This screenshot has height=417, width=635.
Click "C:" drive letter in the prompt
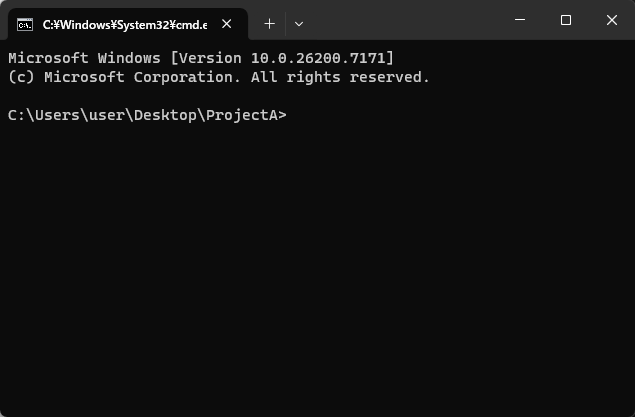point(16,116)
